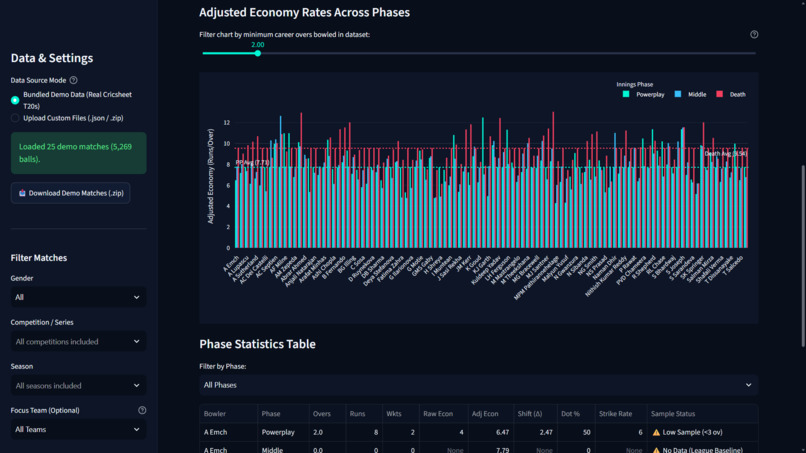Click the chart filter help icon
The width and height of the screenshot is (806, 453).
(x=754, y=34)
